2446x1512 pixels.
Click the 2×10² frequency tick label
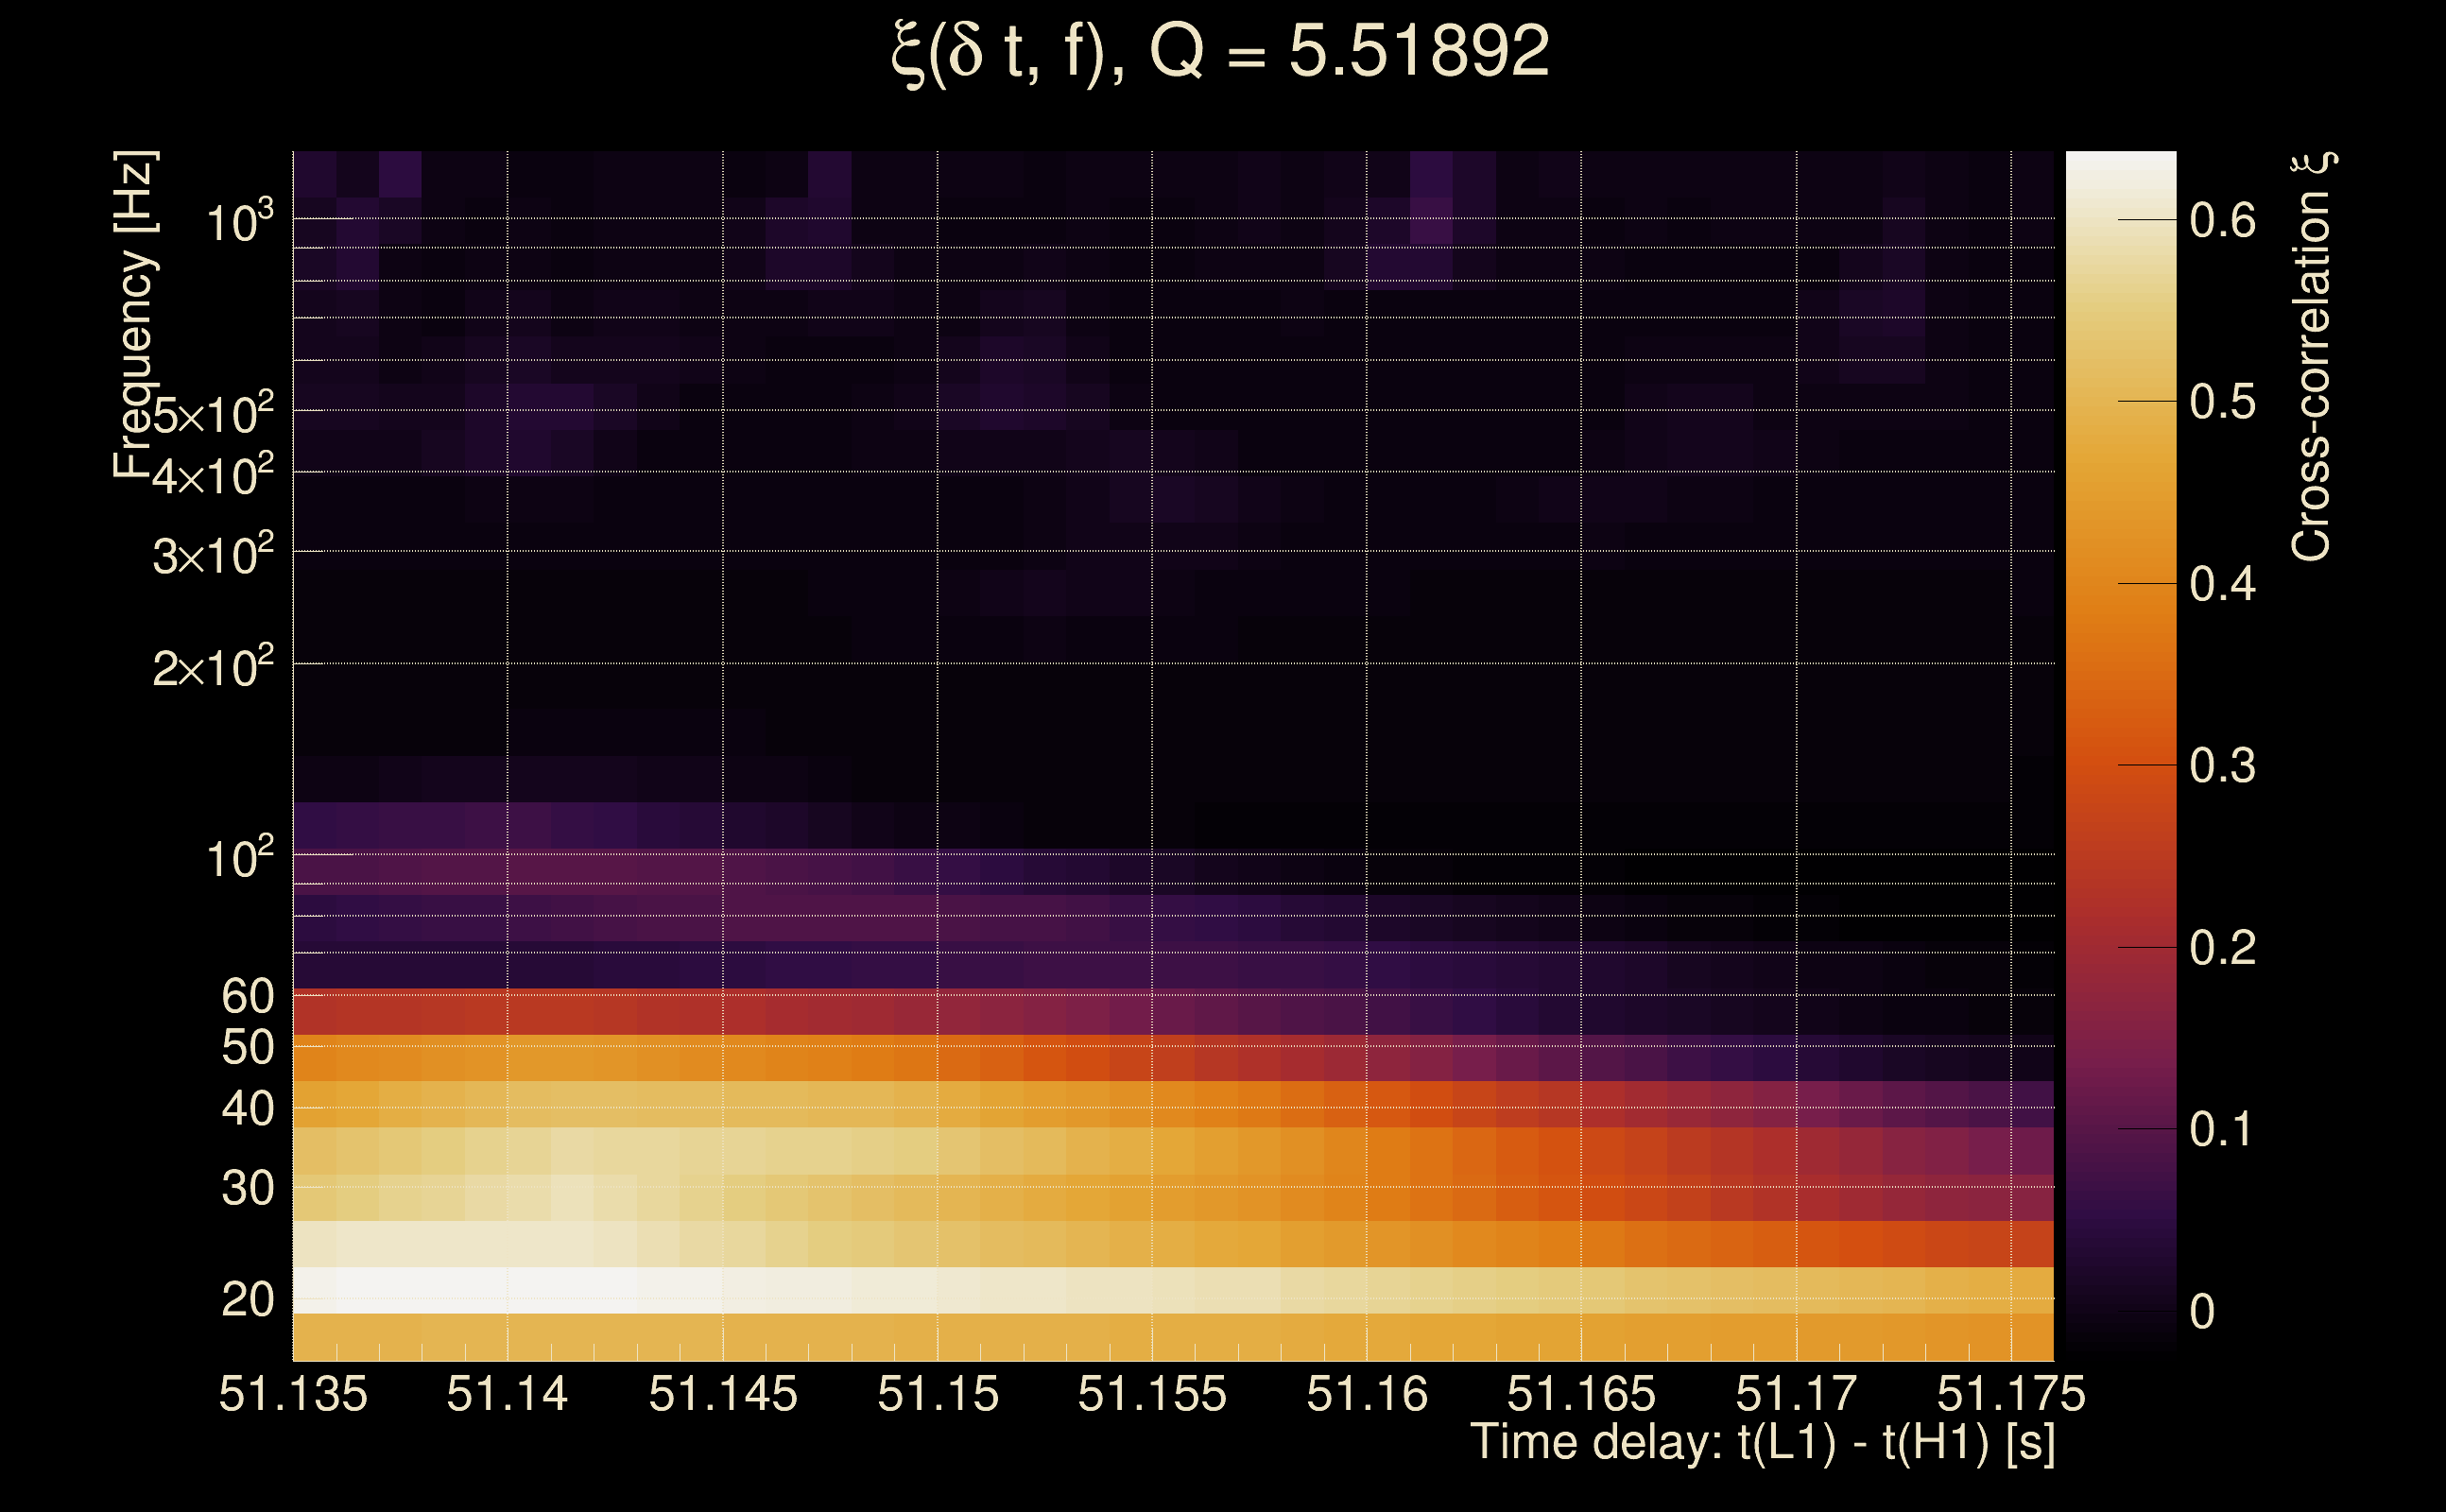(213, 667)
